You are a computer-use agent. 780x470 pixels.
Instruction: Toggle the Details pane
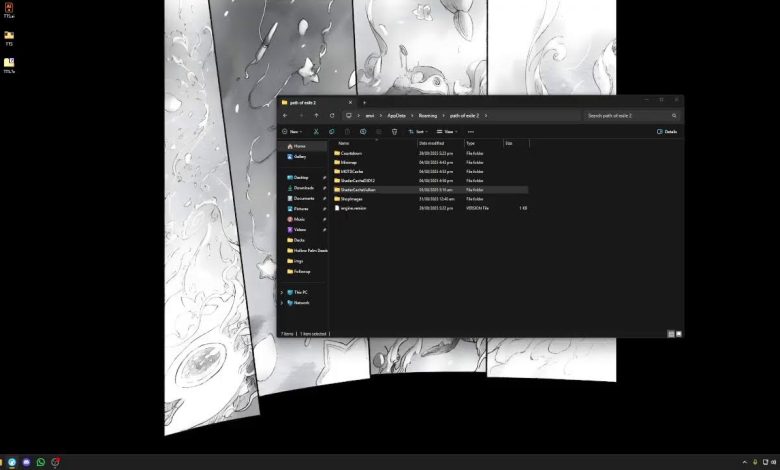pos(667,131)
